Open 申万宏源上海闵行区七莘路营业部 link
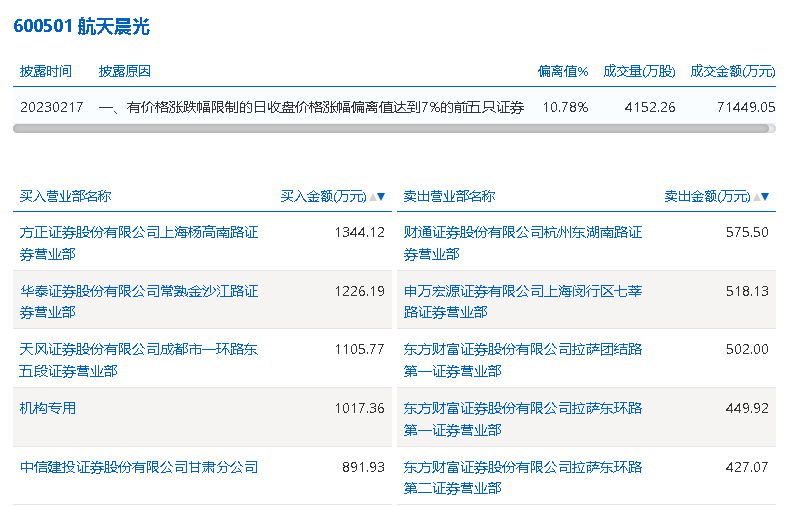789x506 pixels. [523, 301]
